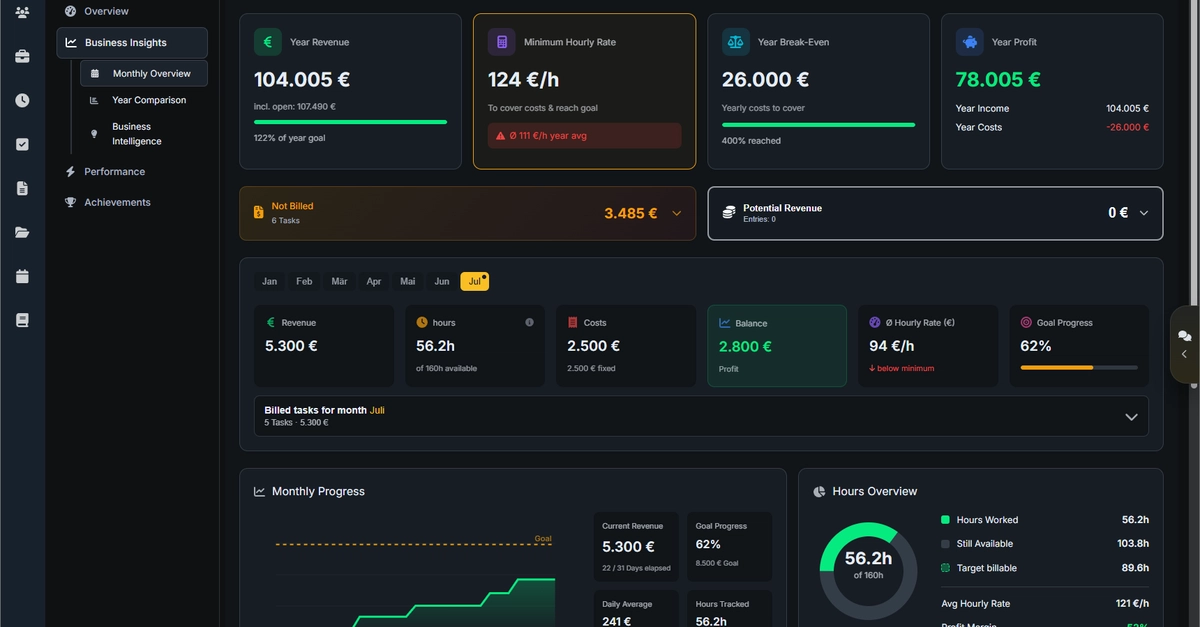Open Performance in navigation
Screen dimensions: 1200x627
coord(114,172)
